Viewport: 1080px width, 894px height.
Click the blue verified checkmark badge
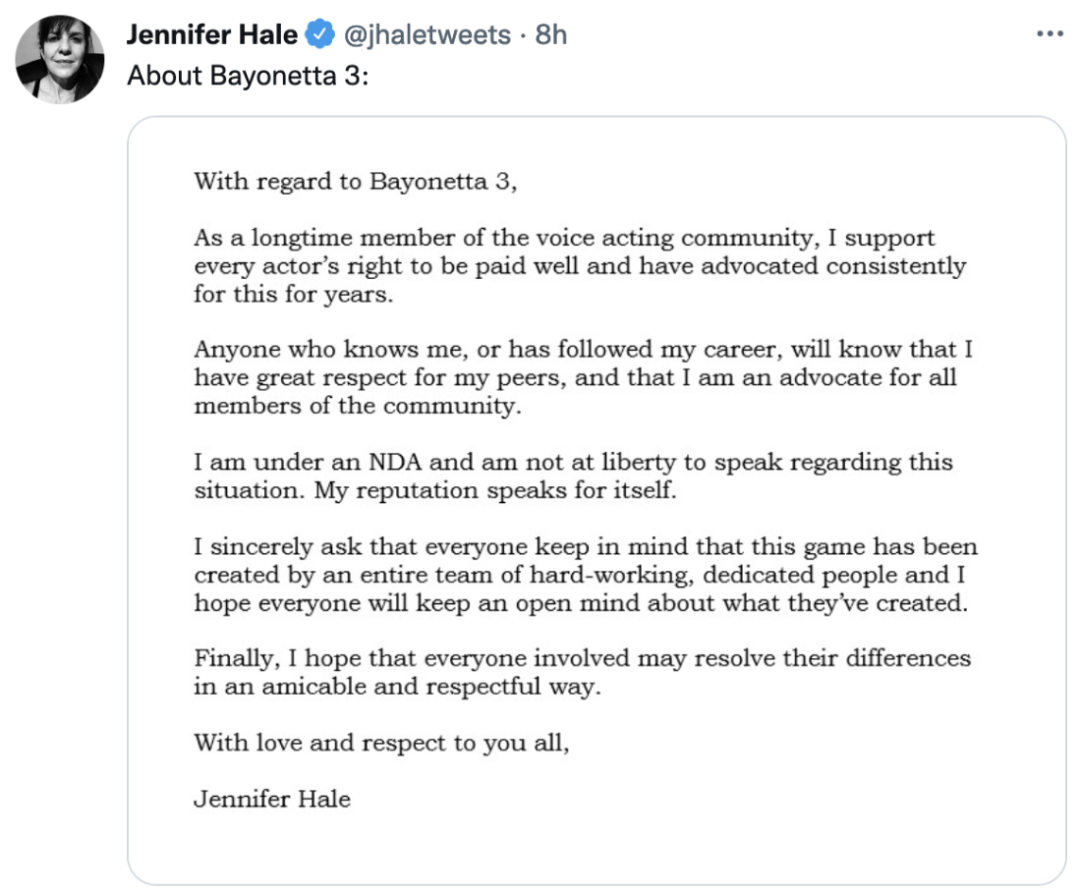(319, 35)
